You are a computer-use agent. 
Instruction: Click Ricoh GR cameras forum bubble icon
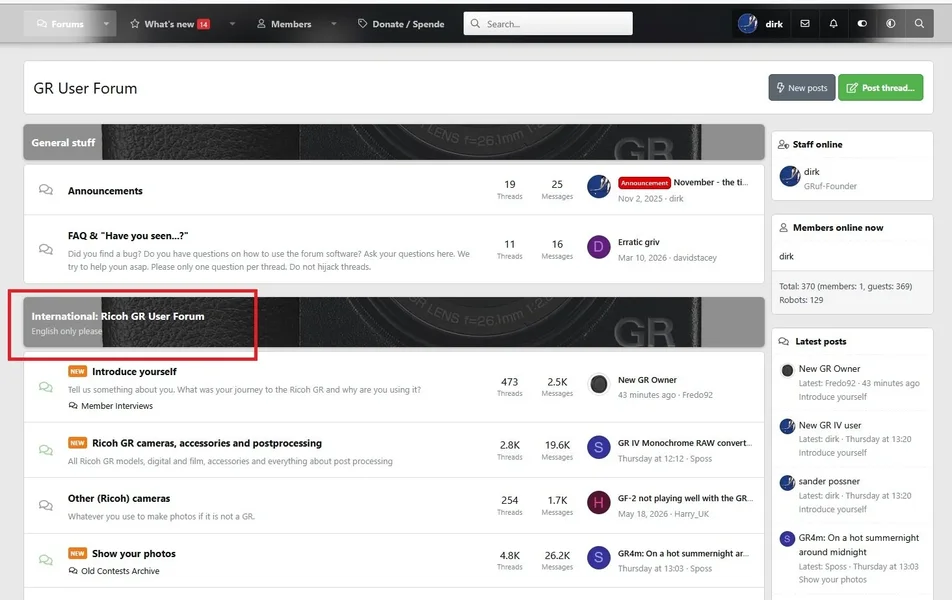click(46, 450)
